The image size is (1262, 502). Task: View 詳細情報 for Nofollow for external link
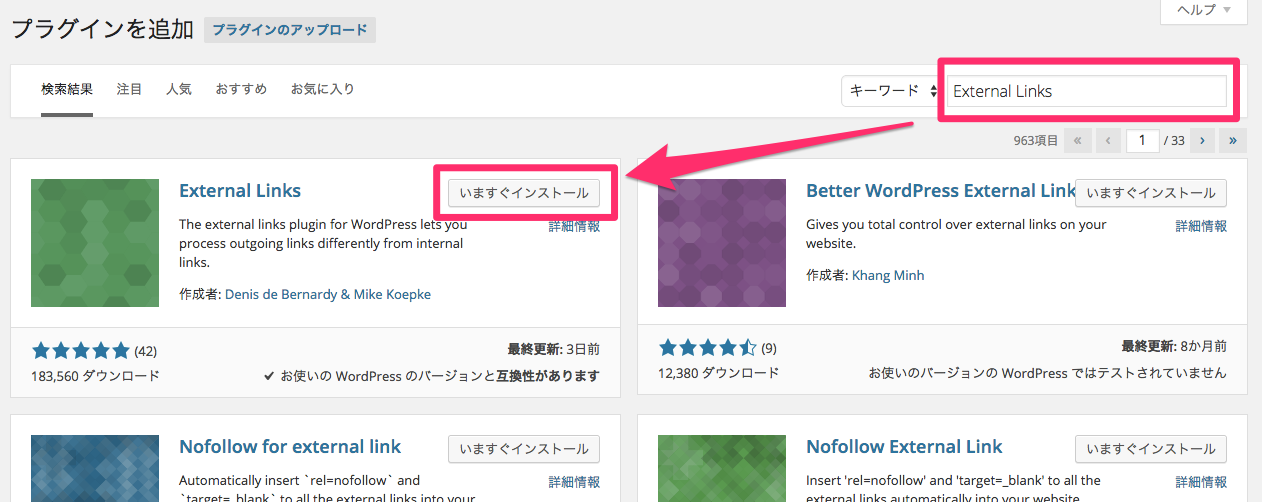[574, 482]
